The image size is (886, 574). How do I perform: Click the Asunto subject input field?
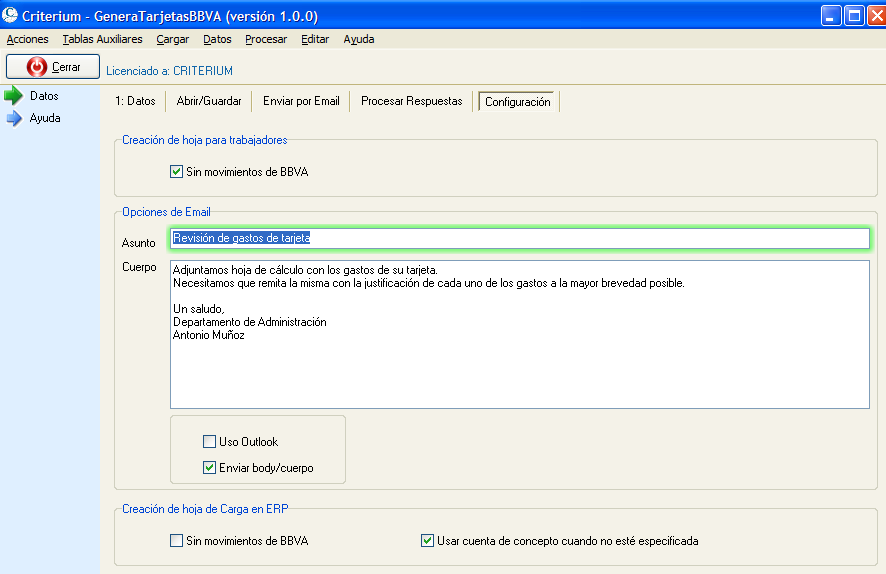(519, 238)
